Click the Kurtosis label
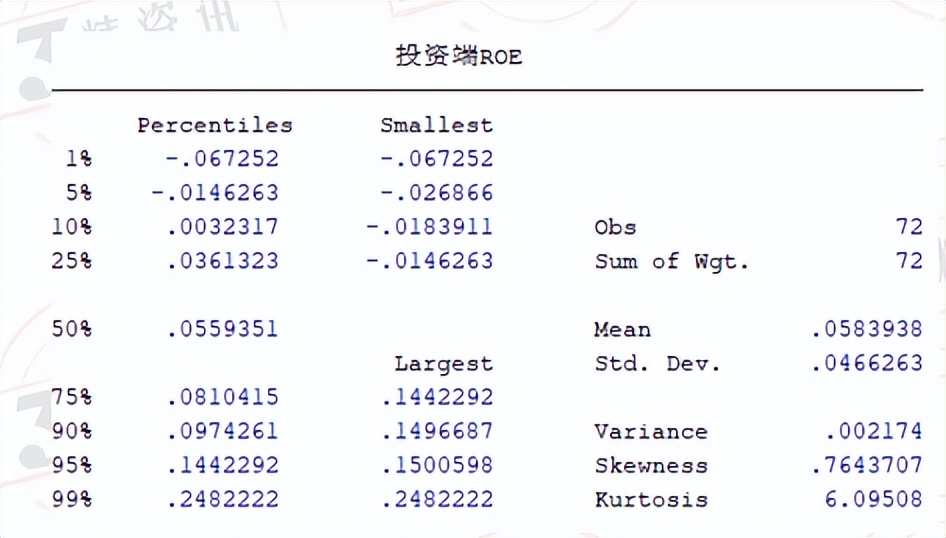946x538 pixels. [x=650, y=499]
